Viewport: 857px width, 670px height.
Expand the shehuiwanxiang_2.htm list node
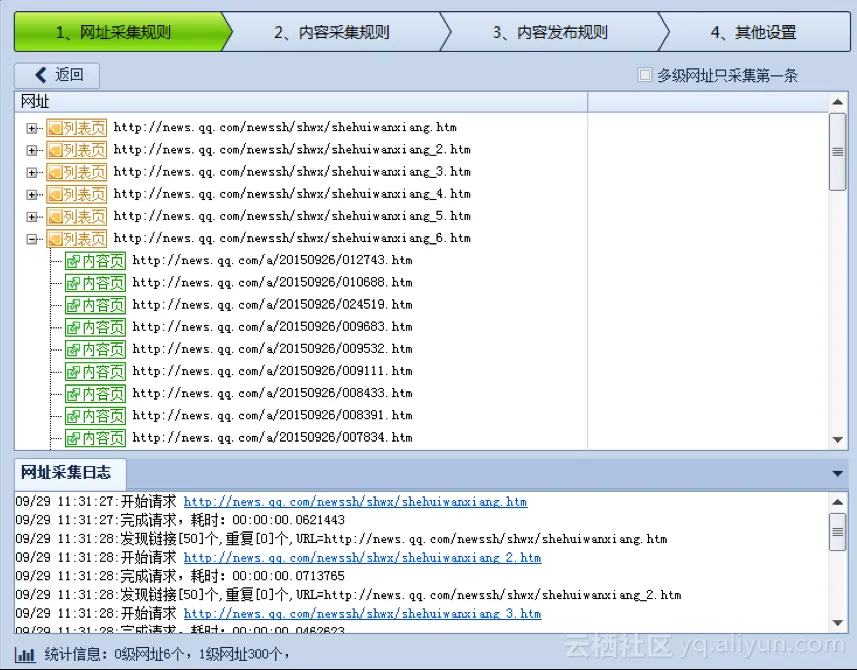[x=32, y=150]
